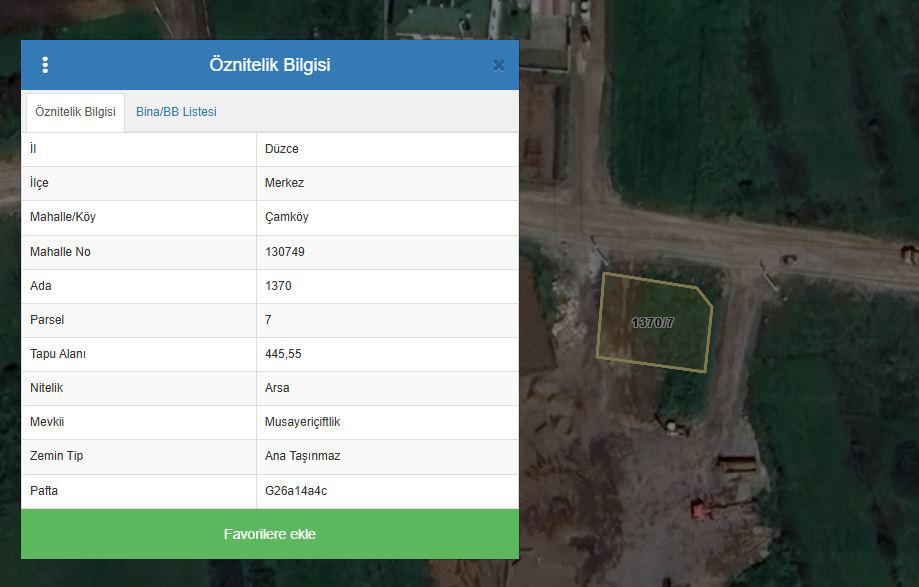Image resolution: width=919 pixels, height=587 pixels.
Task: Click the panel header title text
Action: pyautogui.click(x=270, y=65)
